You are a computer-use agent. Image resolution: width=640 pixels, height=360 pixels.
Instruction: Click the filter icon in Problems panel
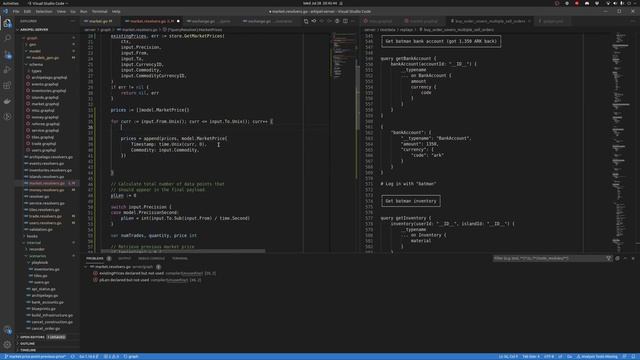(x=609, y=258)
